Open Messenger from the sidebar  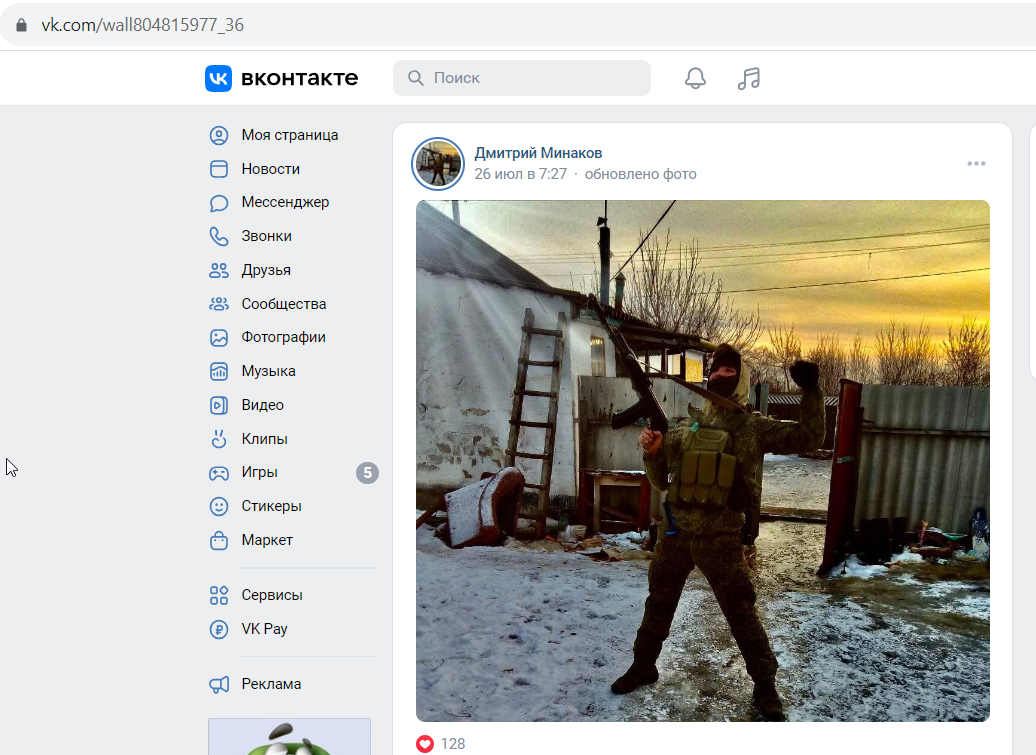[x=285, y=202]
